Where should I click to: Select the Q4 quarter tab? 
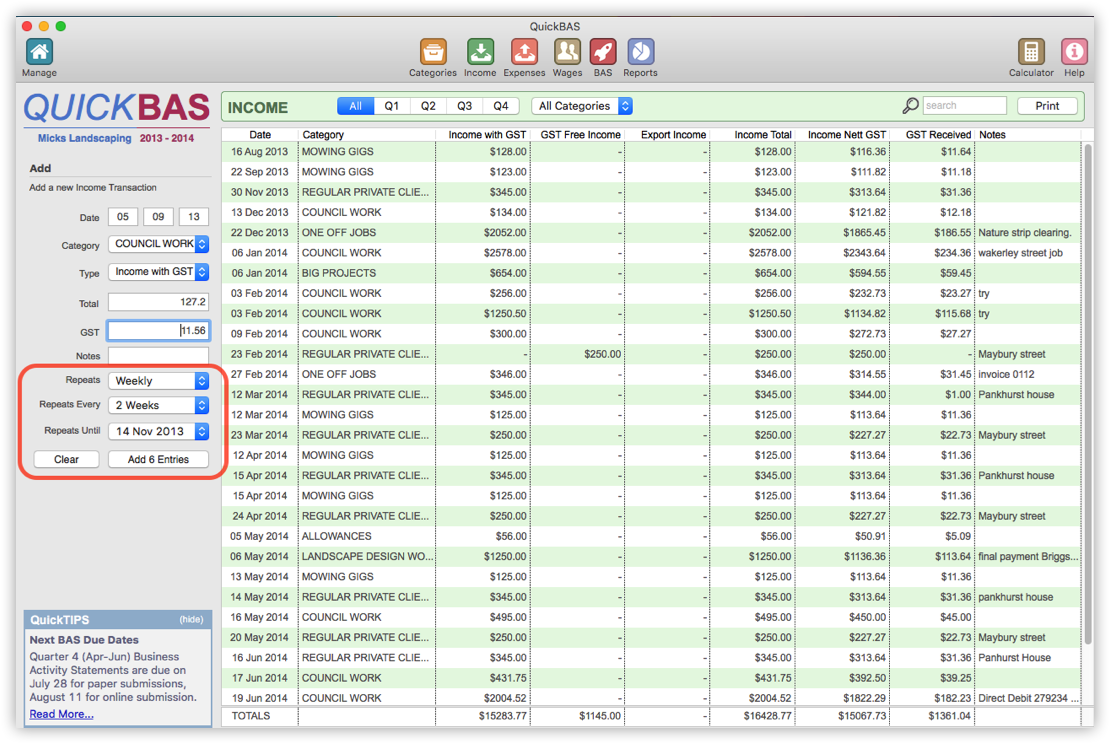click(x=501, y=105)
